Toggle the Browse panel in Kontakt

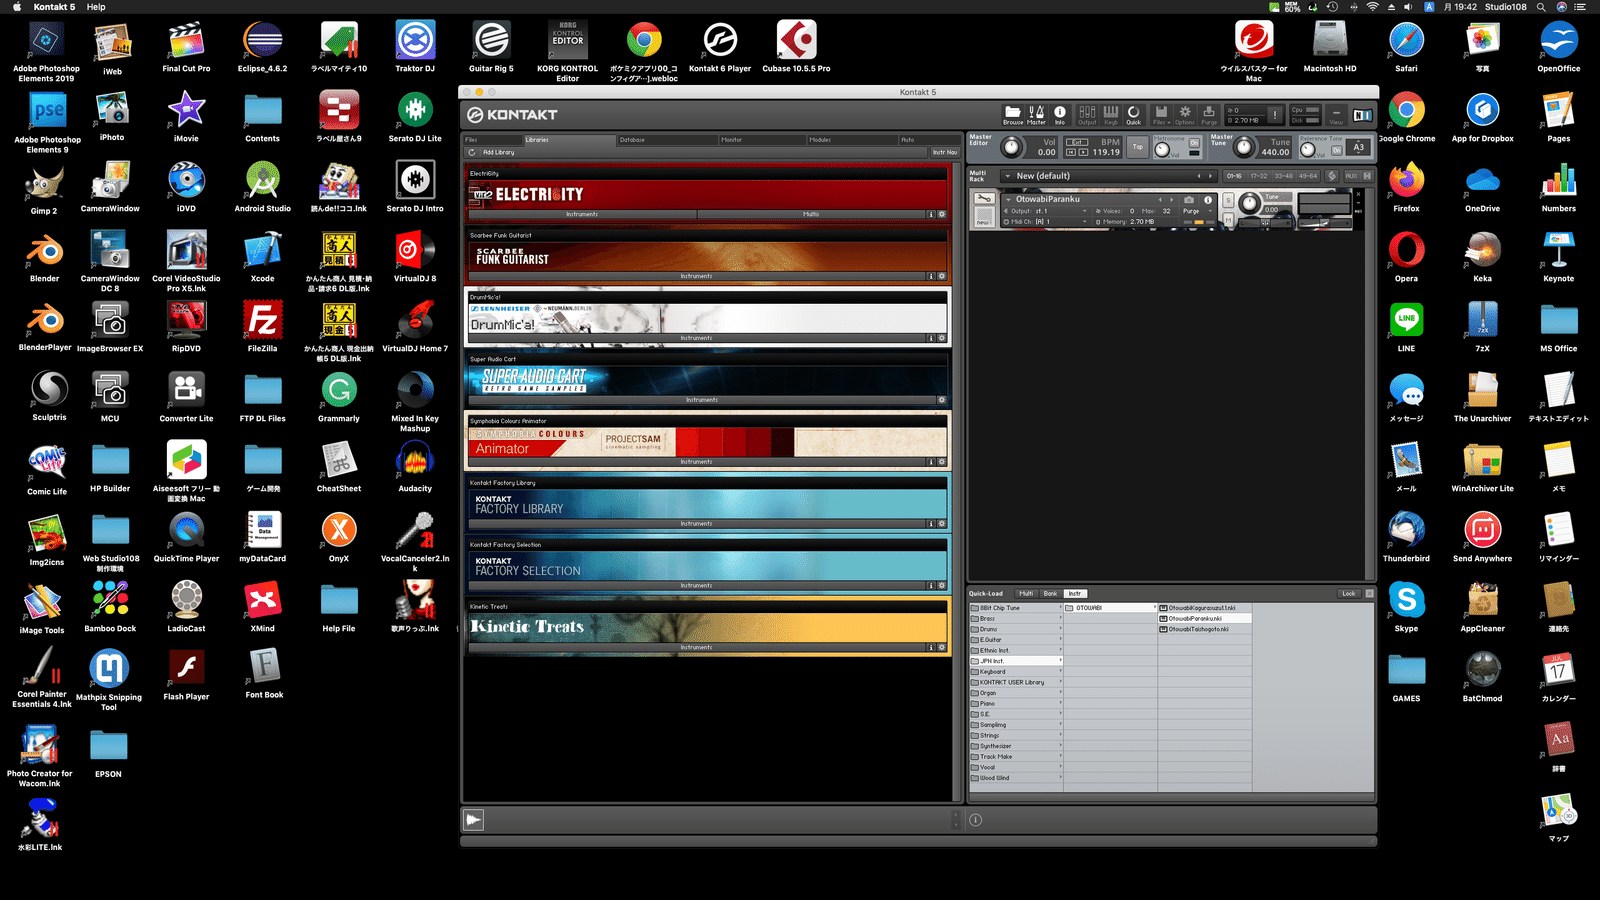(x=1013, y=116)
